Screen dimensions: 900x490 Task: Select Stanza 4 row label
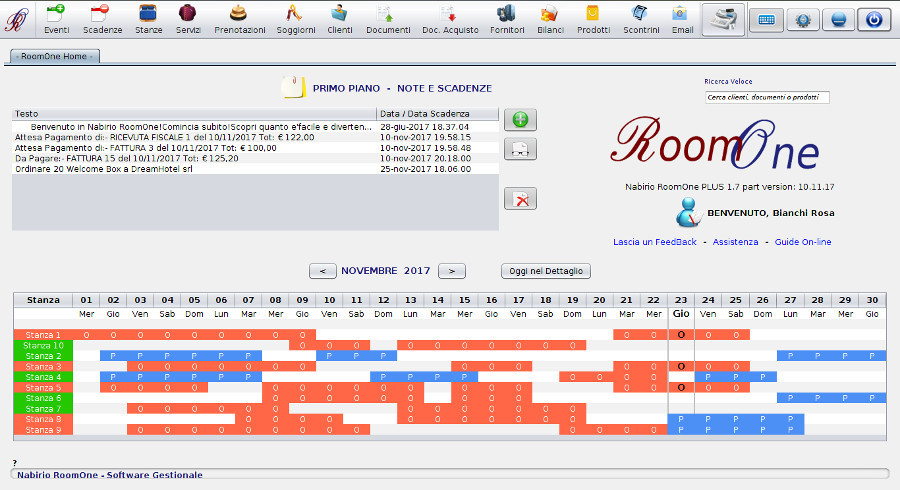43,377
